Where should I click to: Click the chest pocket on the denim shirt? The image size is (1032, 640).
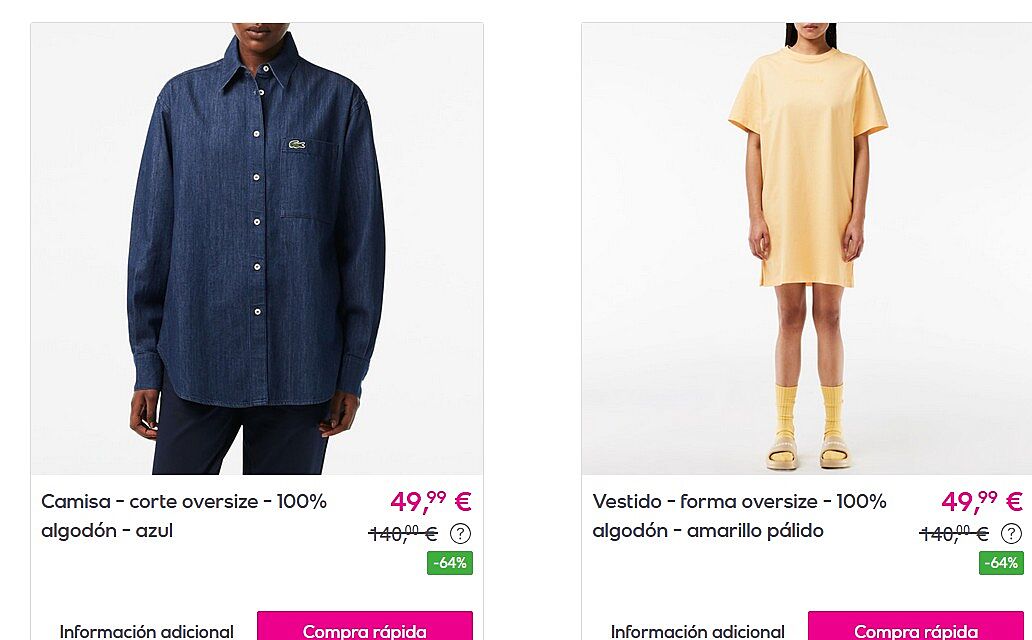tap(309, 179)
